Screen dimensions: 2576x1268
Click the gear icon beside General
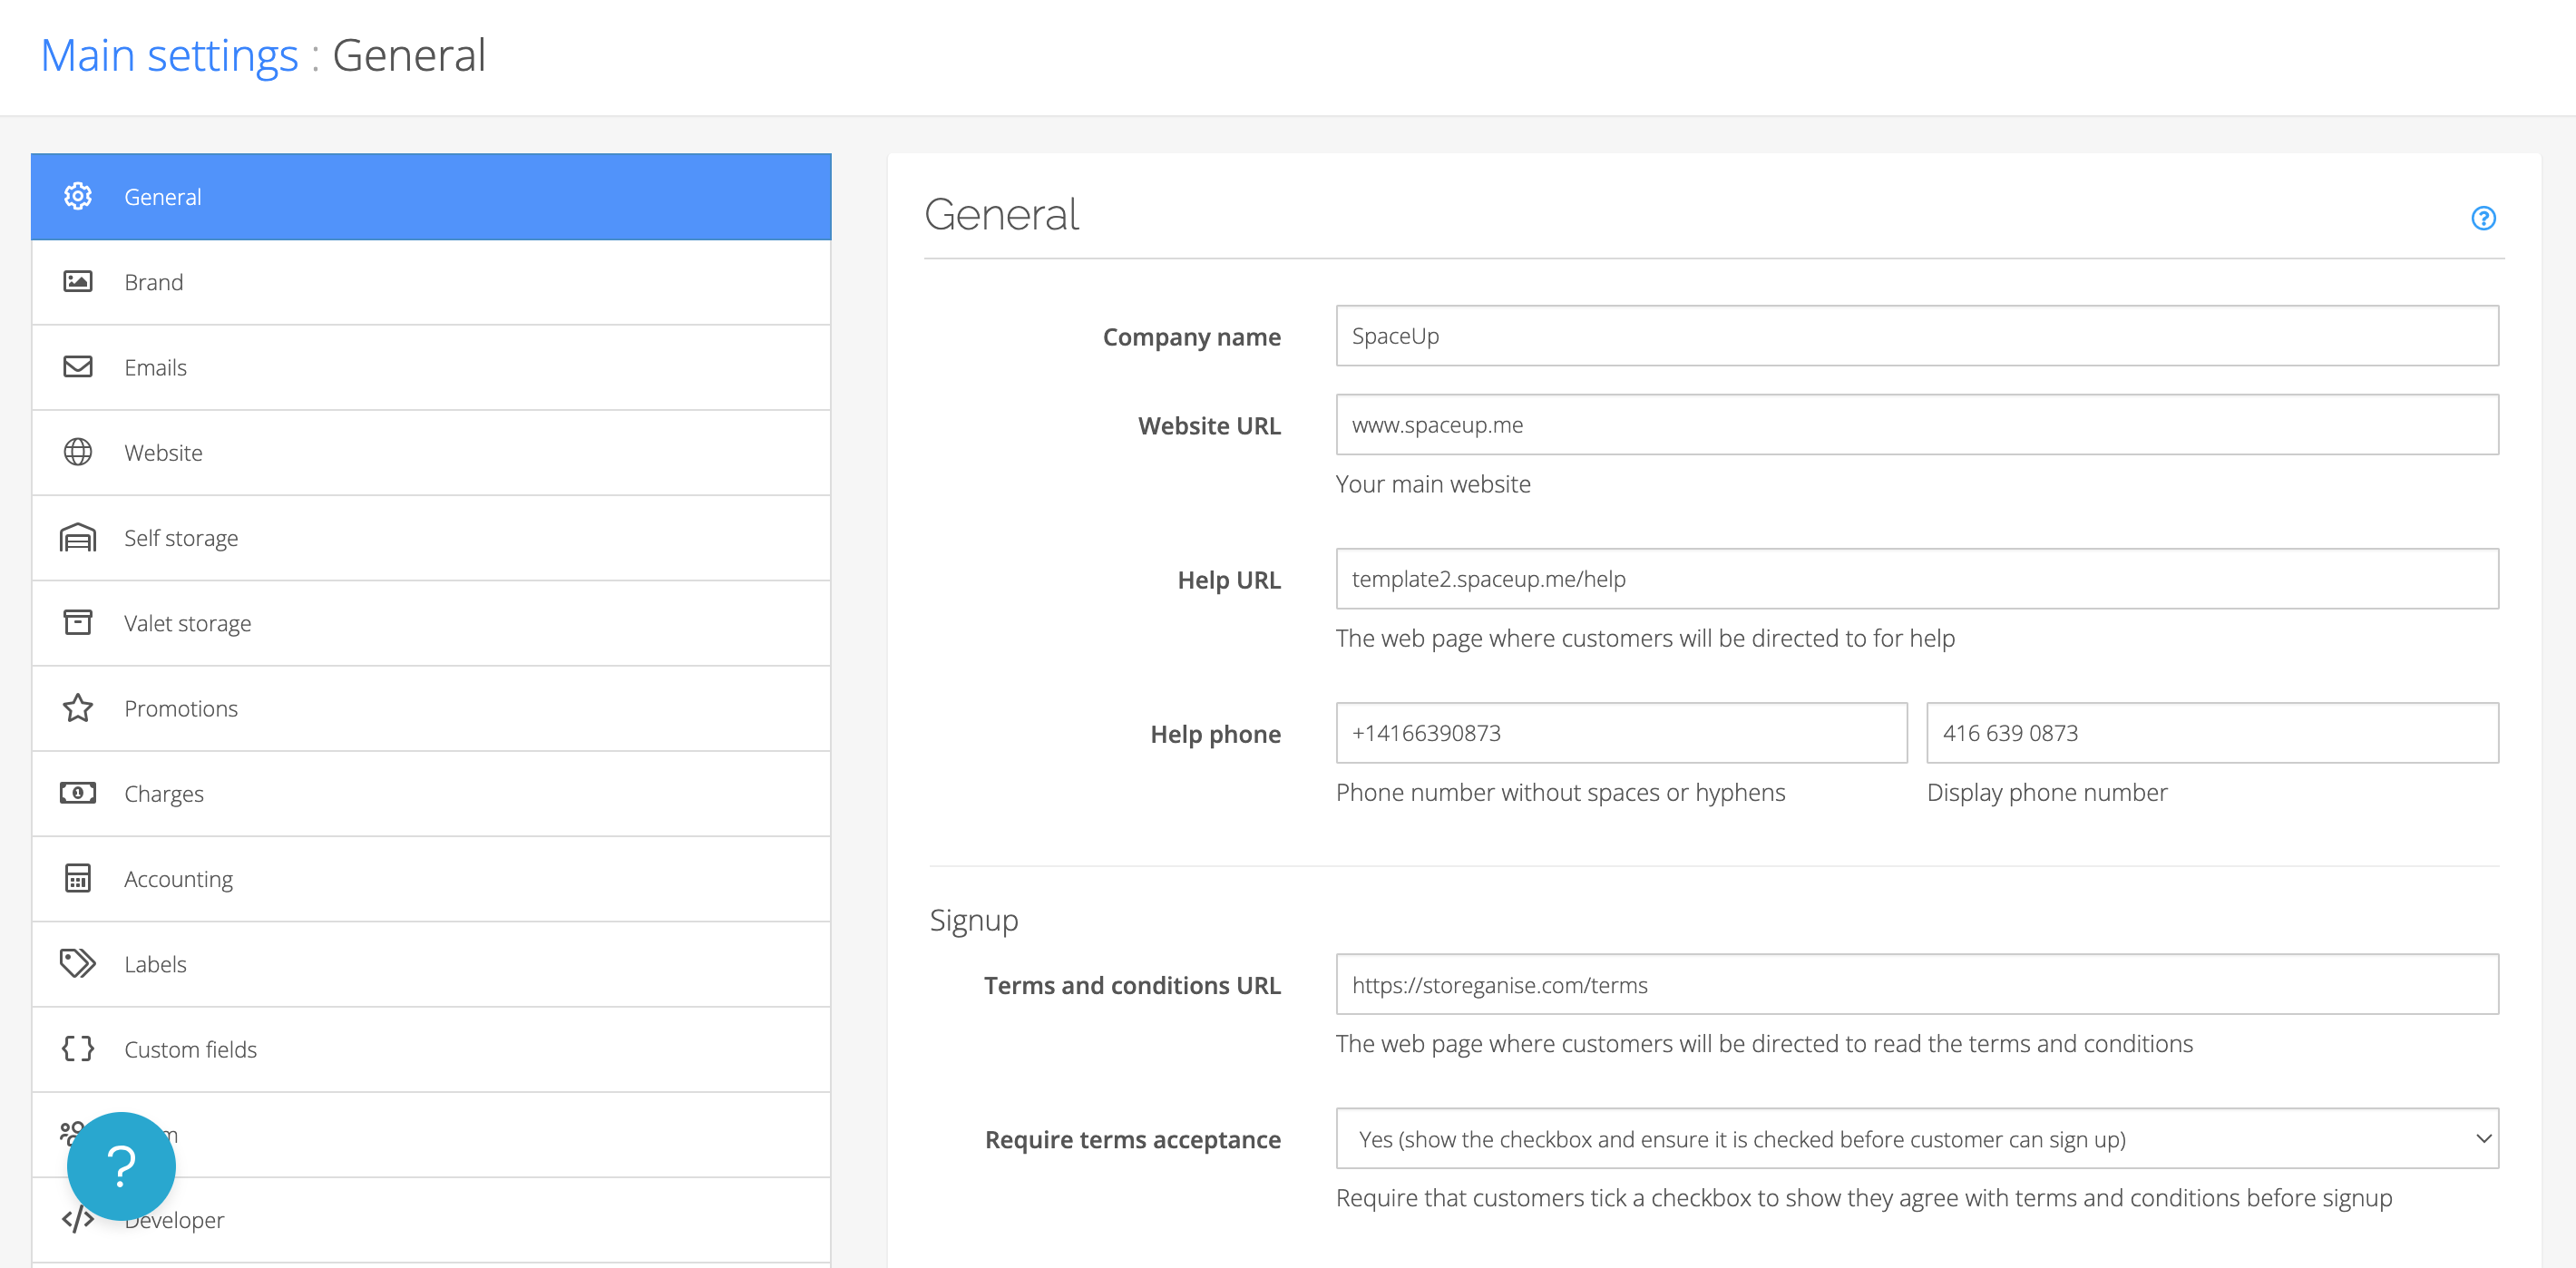[x=78, y=196]
